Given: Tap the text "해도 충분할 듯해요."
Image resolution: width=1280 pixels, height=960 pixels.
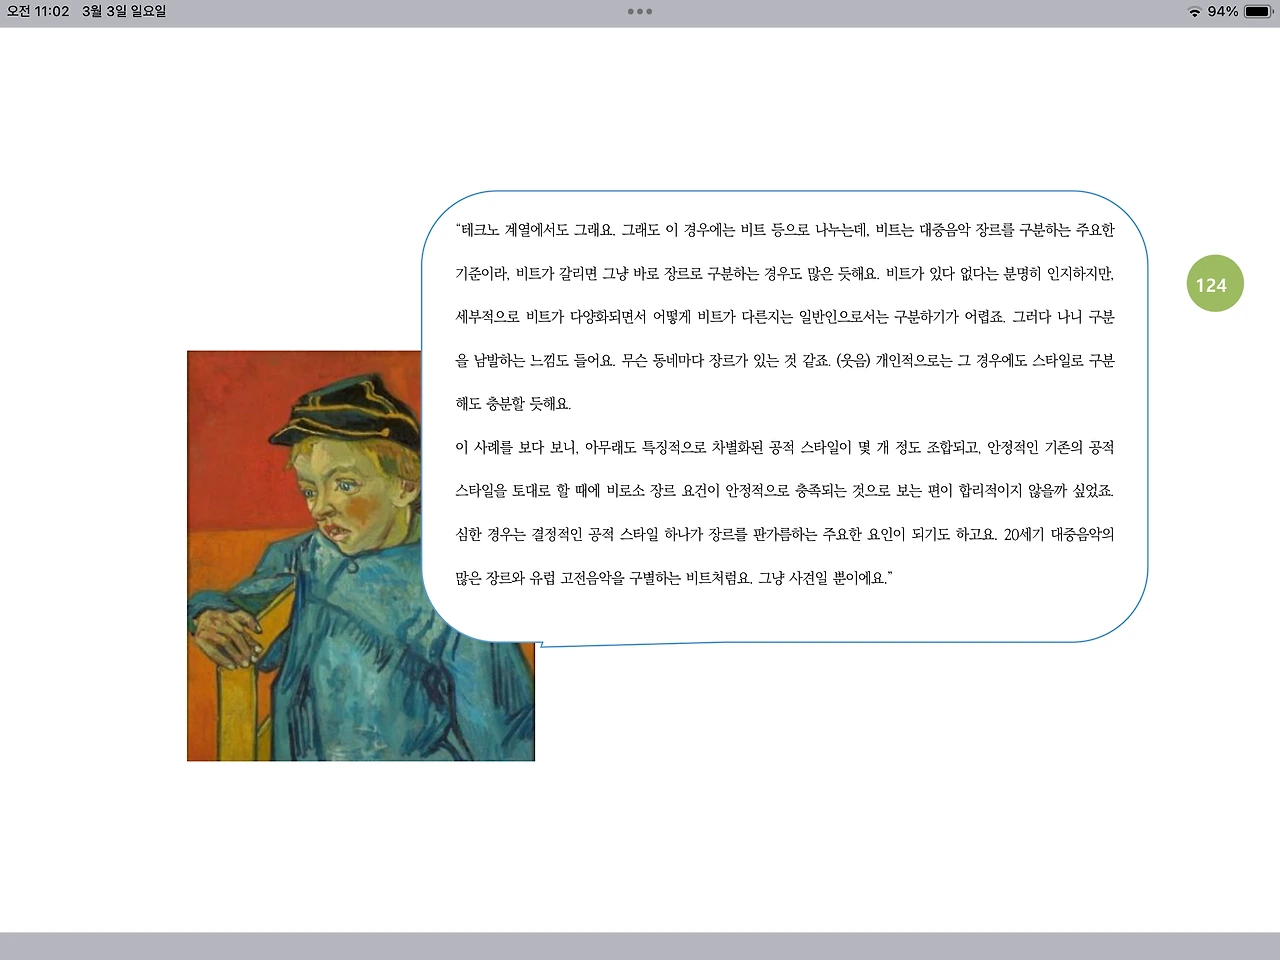Looking at the screenshot, I should 513,404.
